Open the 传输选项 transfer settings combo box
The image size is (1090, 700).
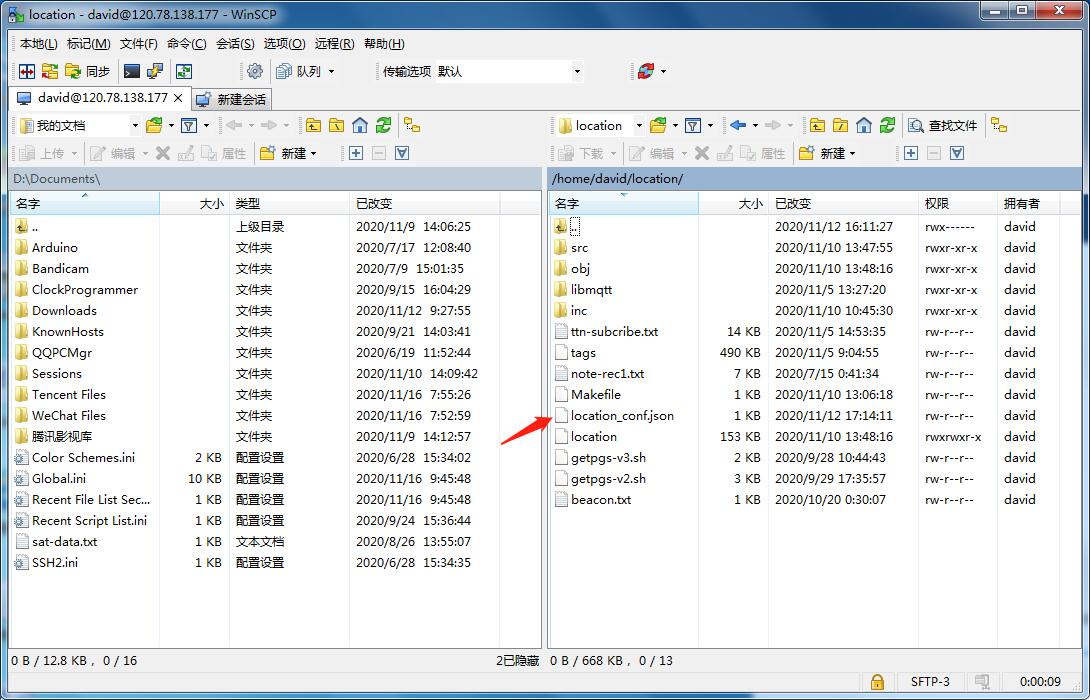point(508,71)
